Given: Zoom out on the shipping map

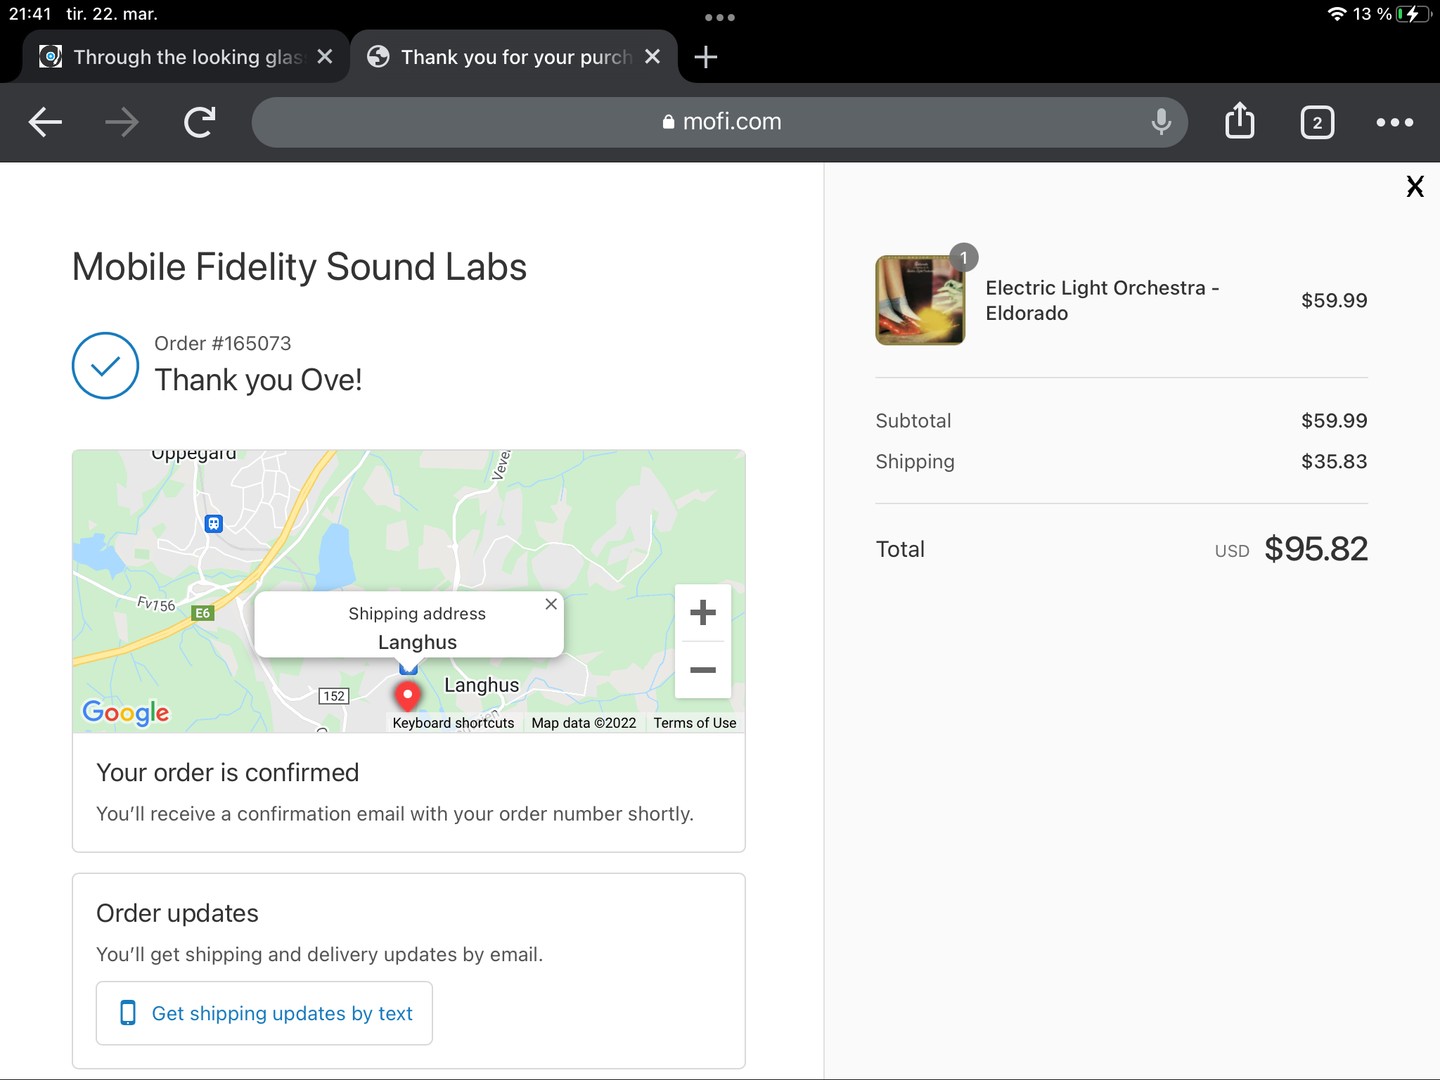Looking at the screenshot, I should pos(703,670).
